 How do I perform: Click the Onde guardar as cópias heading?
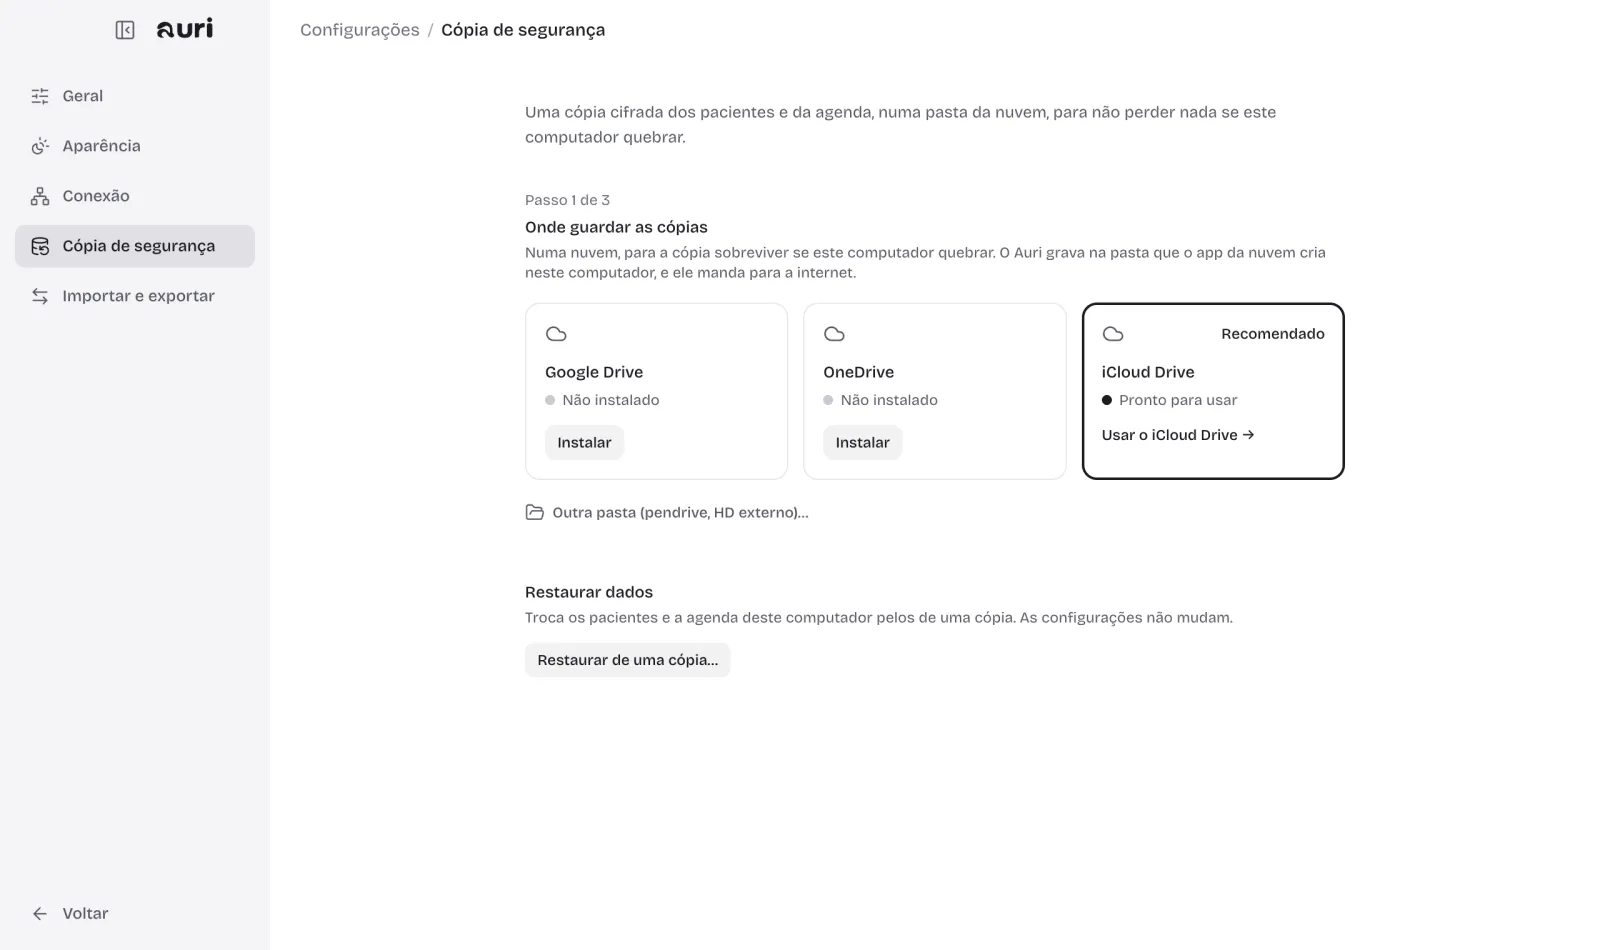(x=616, y=227)
